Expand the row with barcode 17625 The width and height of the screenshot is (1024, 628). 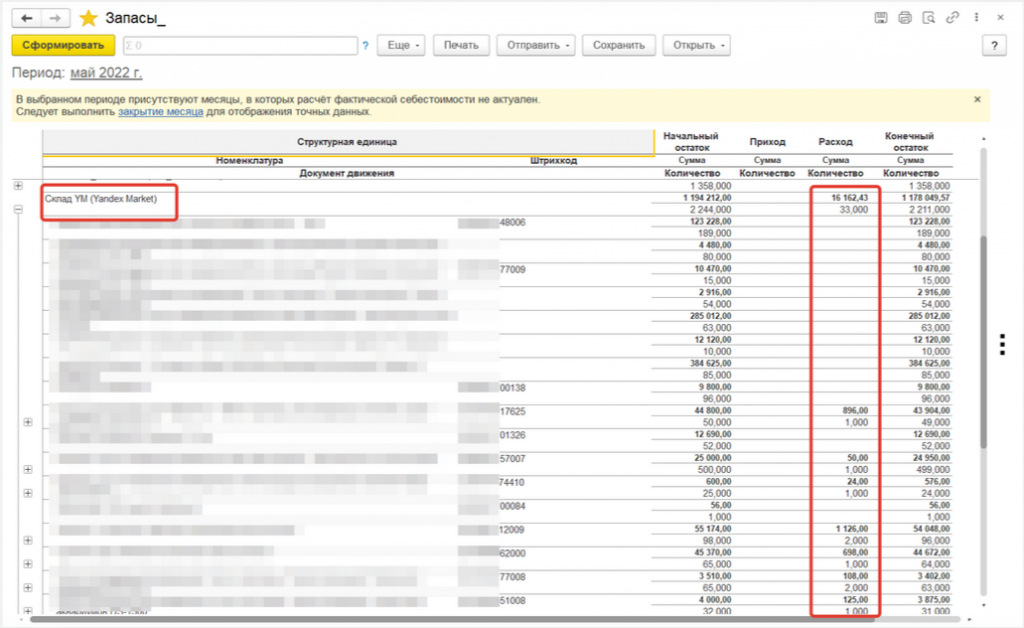[x=28, y=422]
